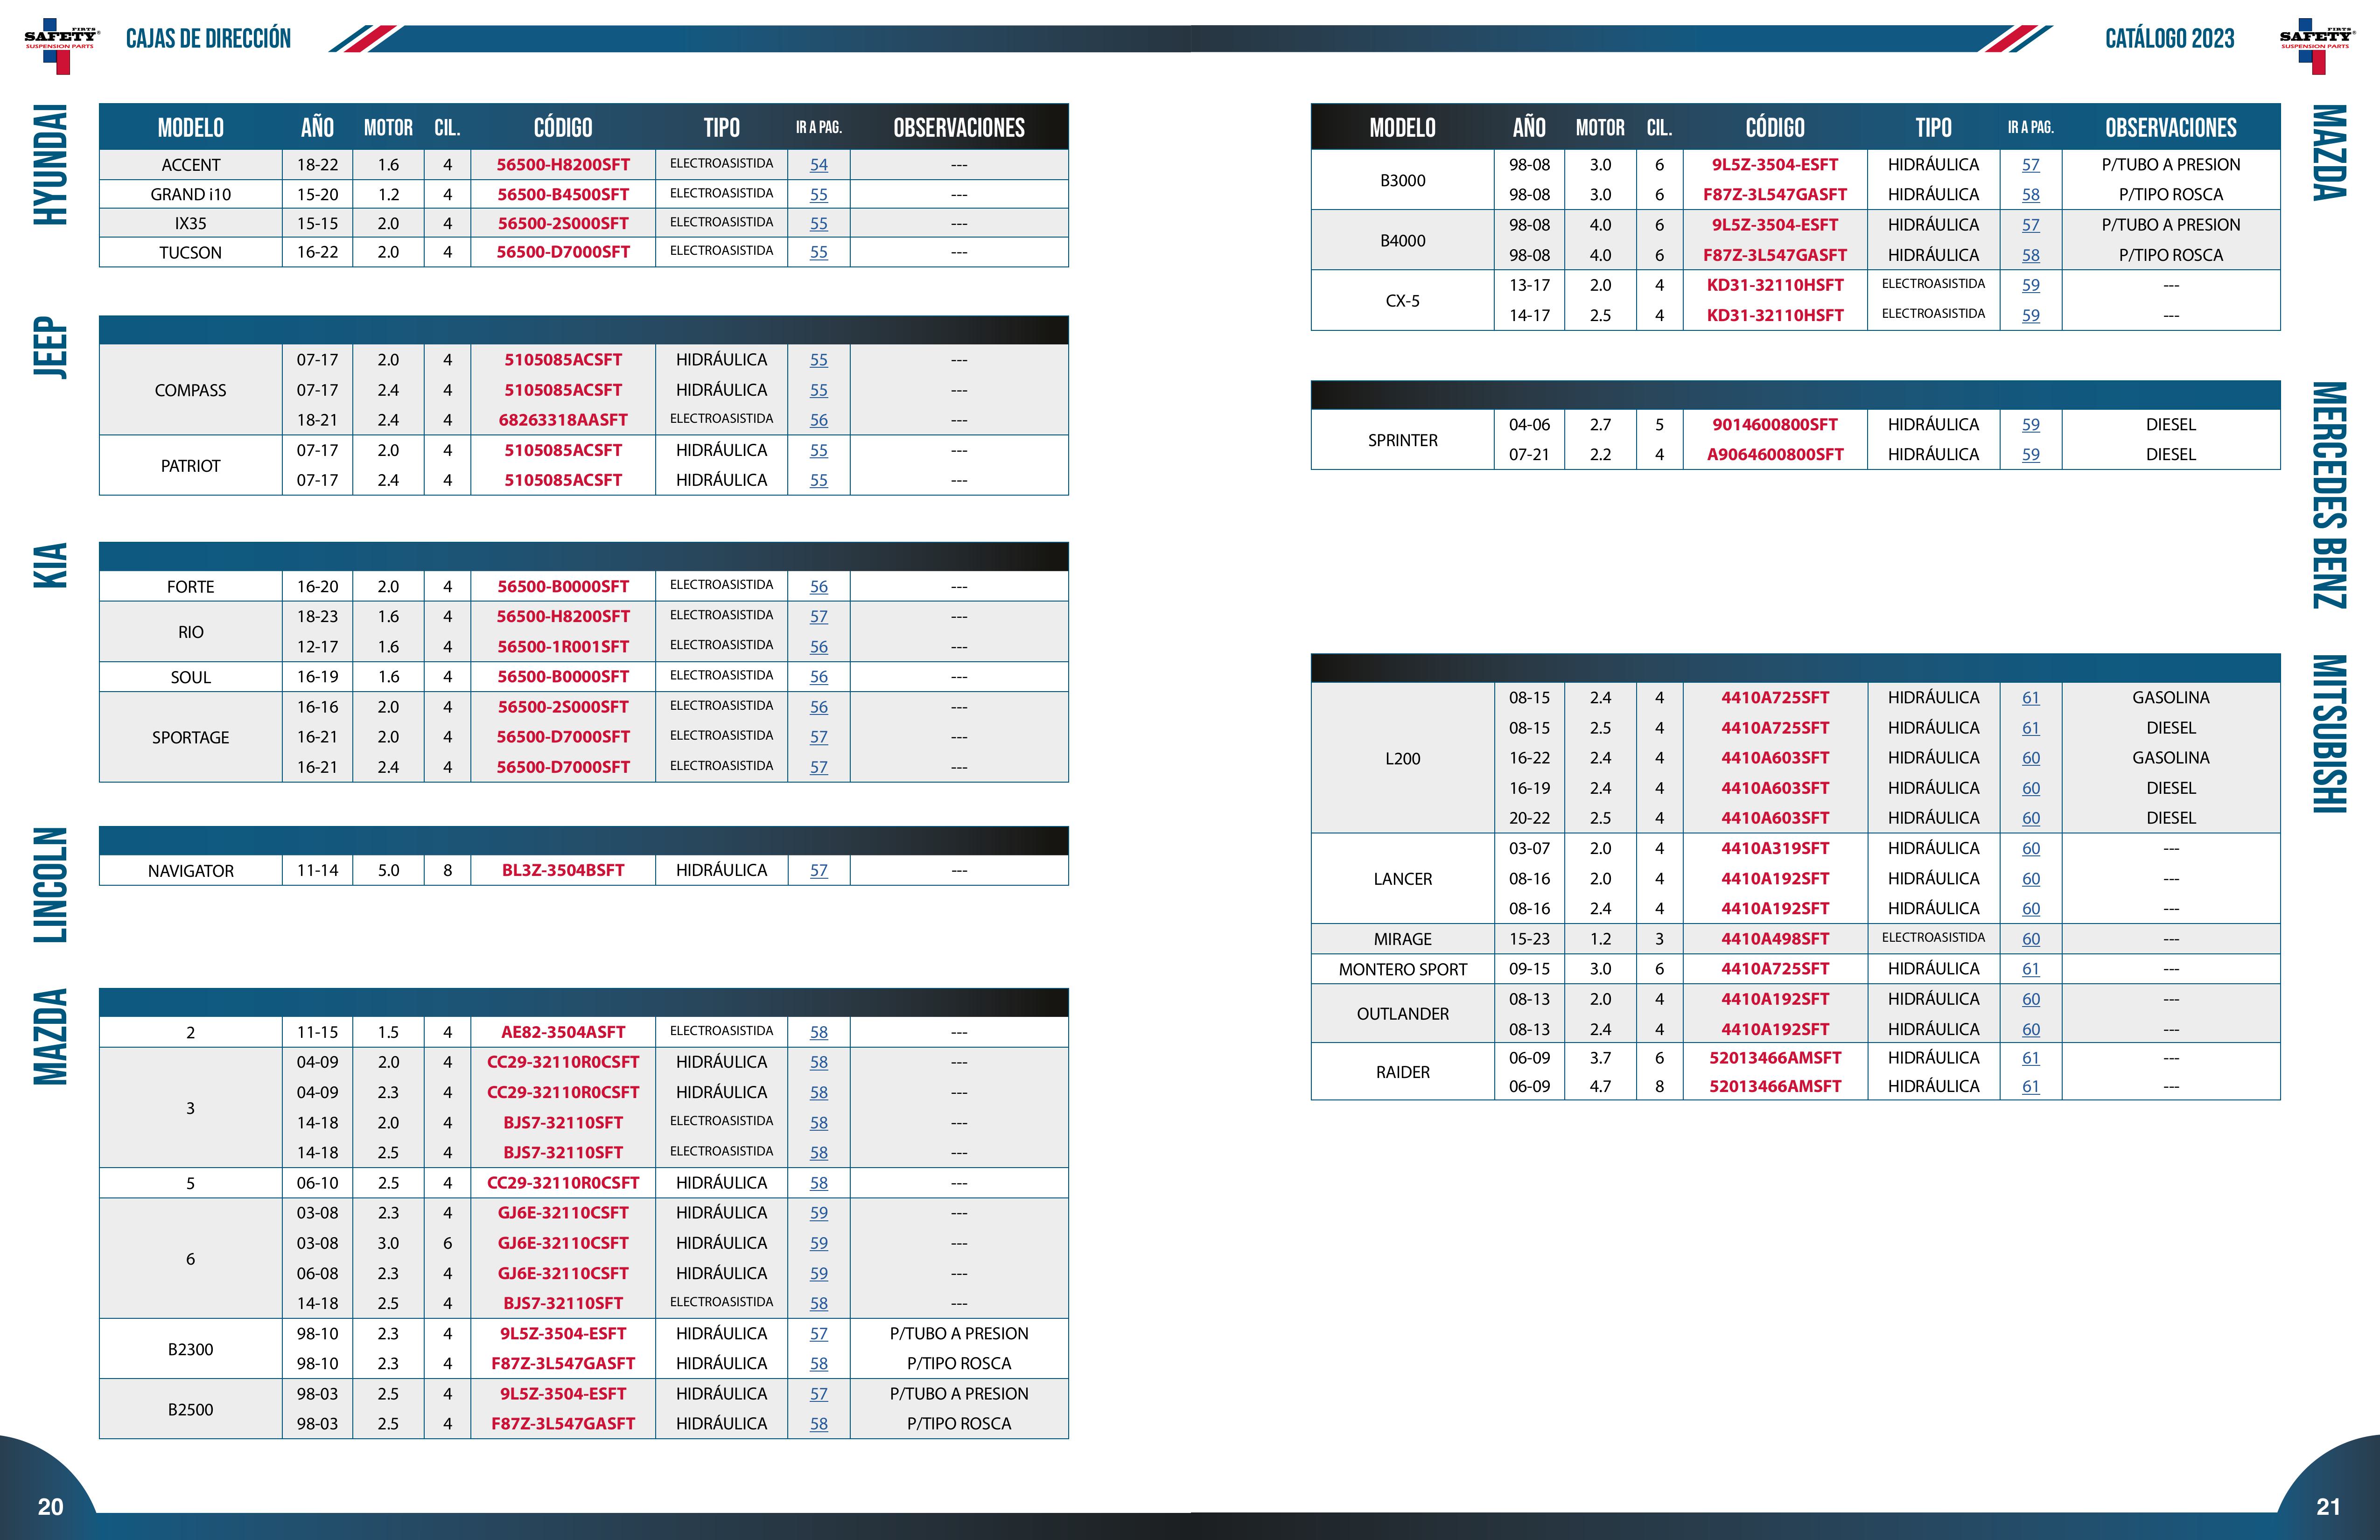Select code 4410A319SFT
The image size is (2380, 1540).
pyautogui.click(x=1775, y=849)
